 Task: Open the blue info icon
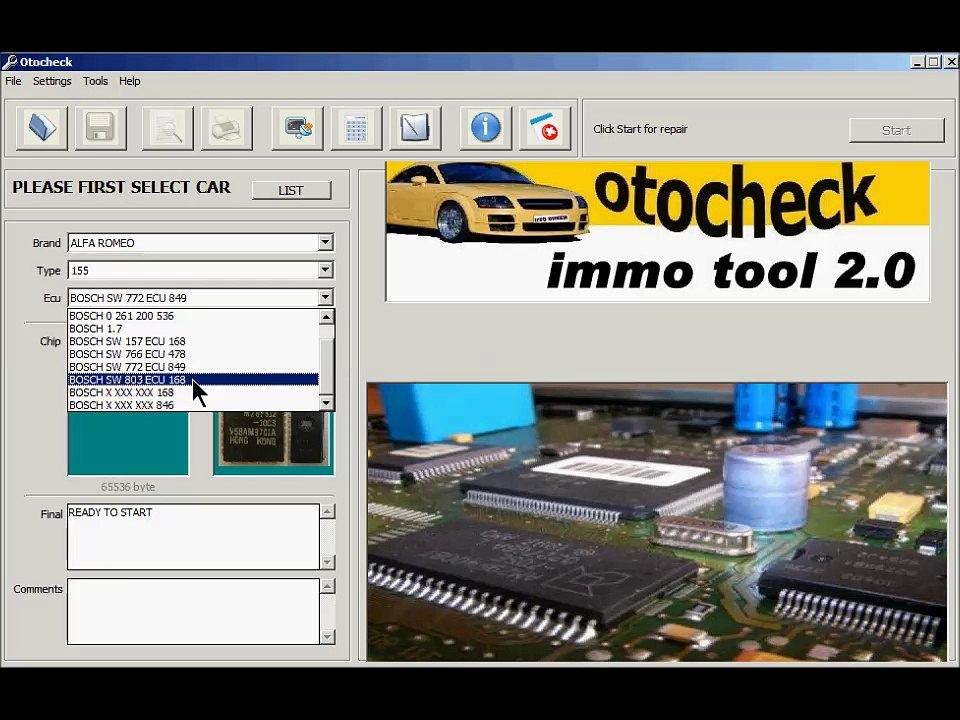click(x=486, y=128)
